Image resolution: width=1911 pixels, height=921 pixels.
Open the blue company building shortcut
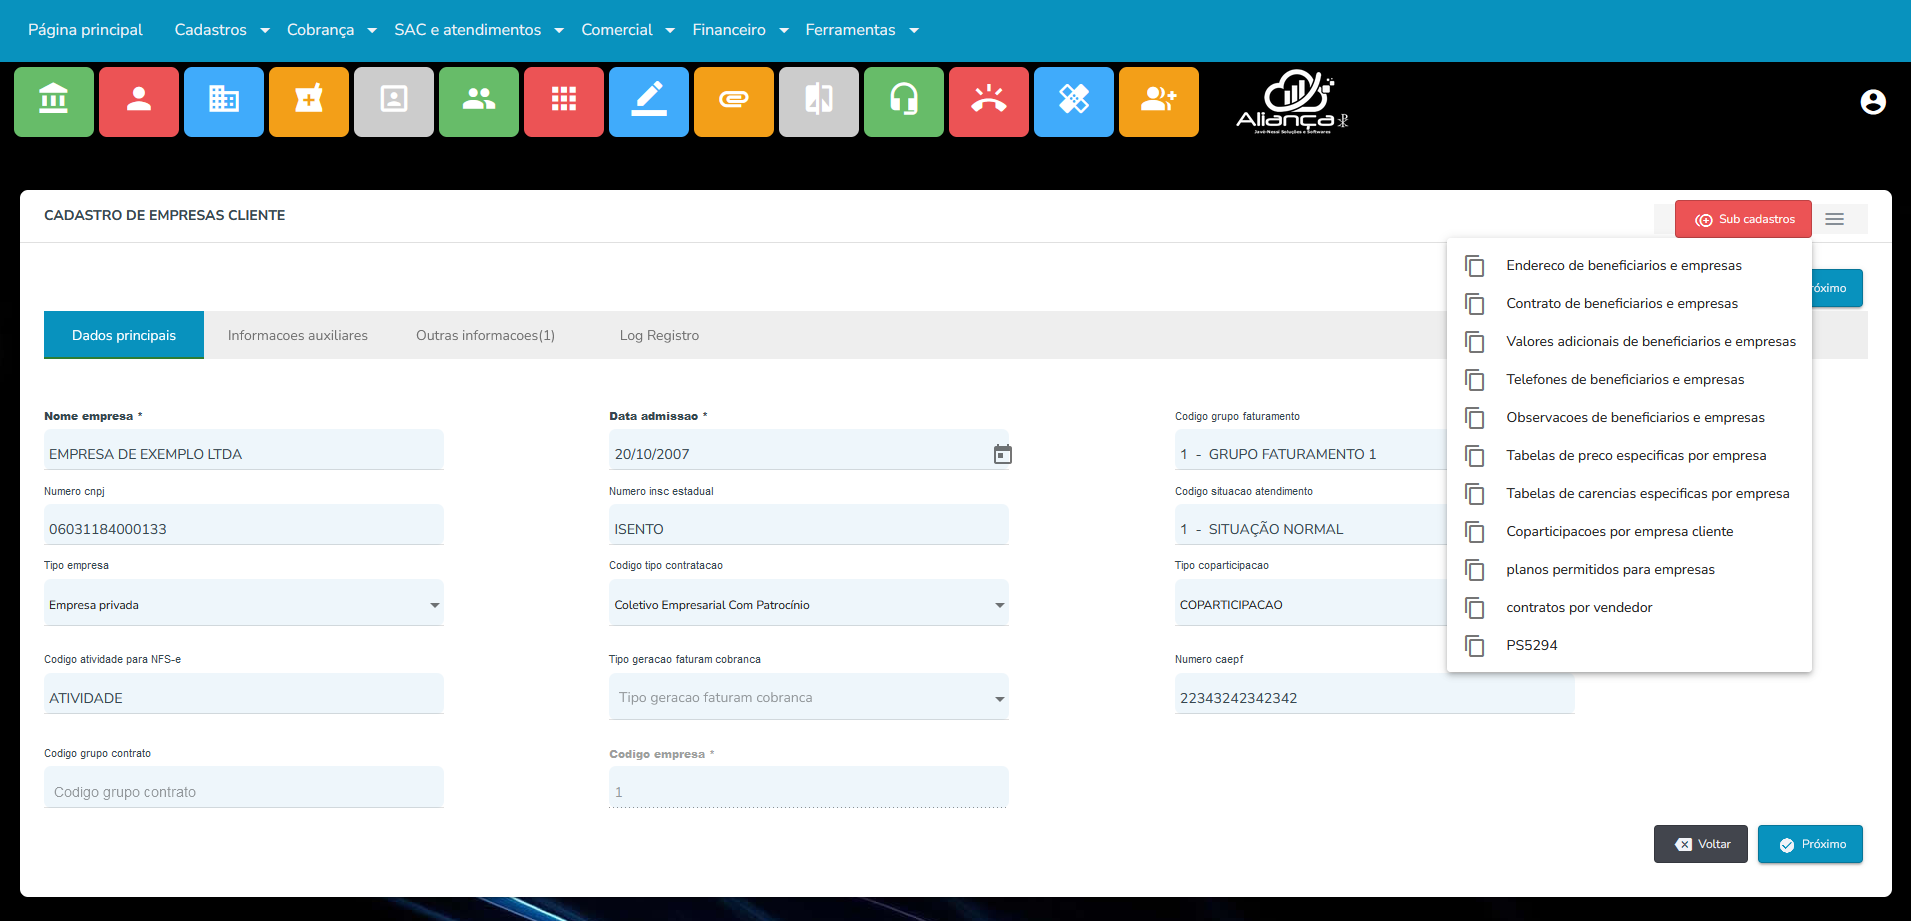pos(224,101)
